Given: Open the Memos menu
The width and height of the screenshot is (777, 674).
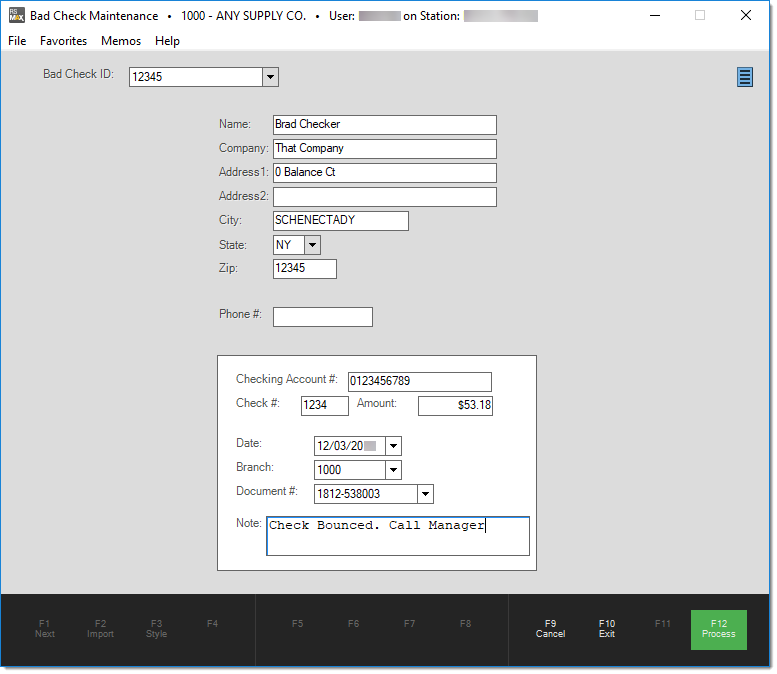Looking at the screenshot, I should [121, 41].
